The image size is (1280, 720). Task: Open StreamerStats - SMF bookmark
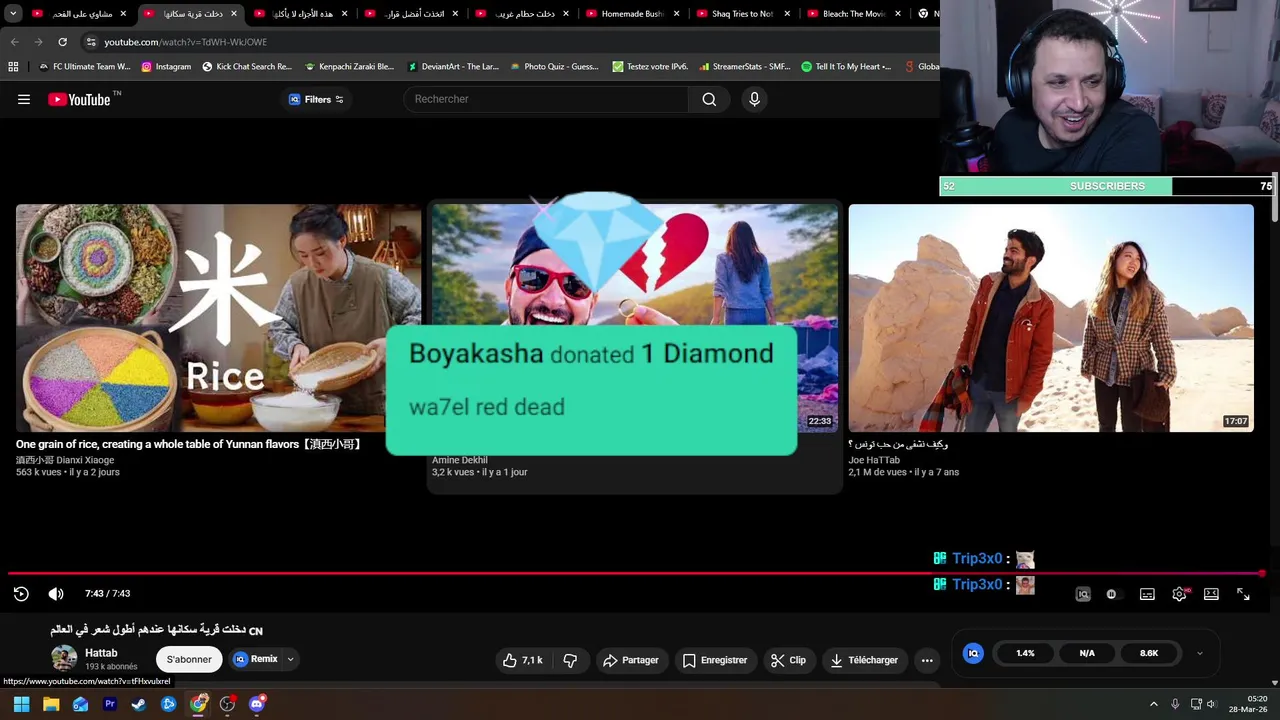[745, 67]
